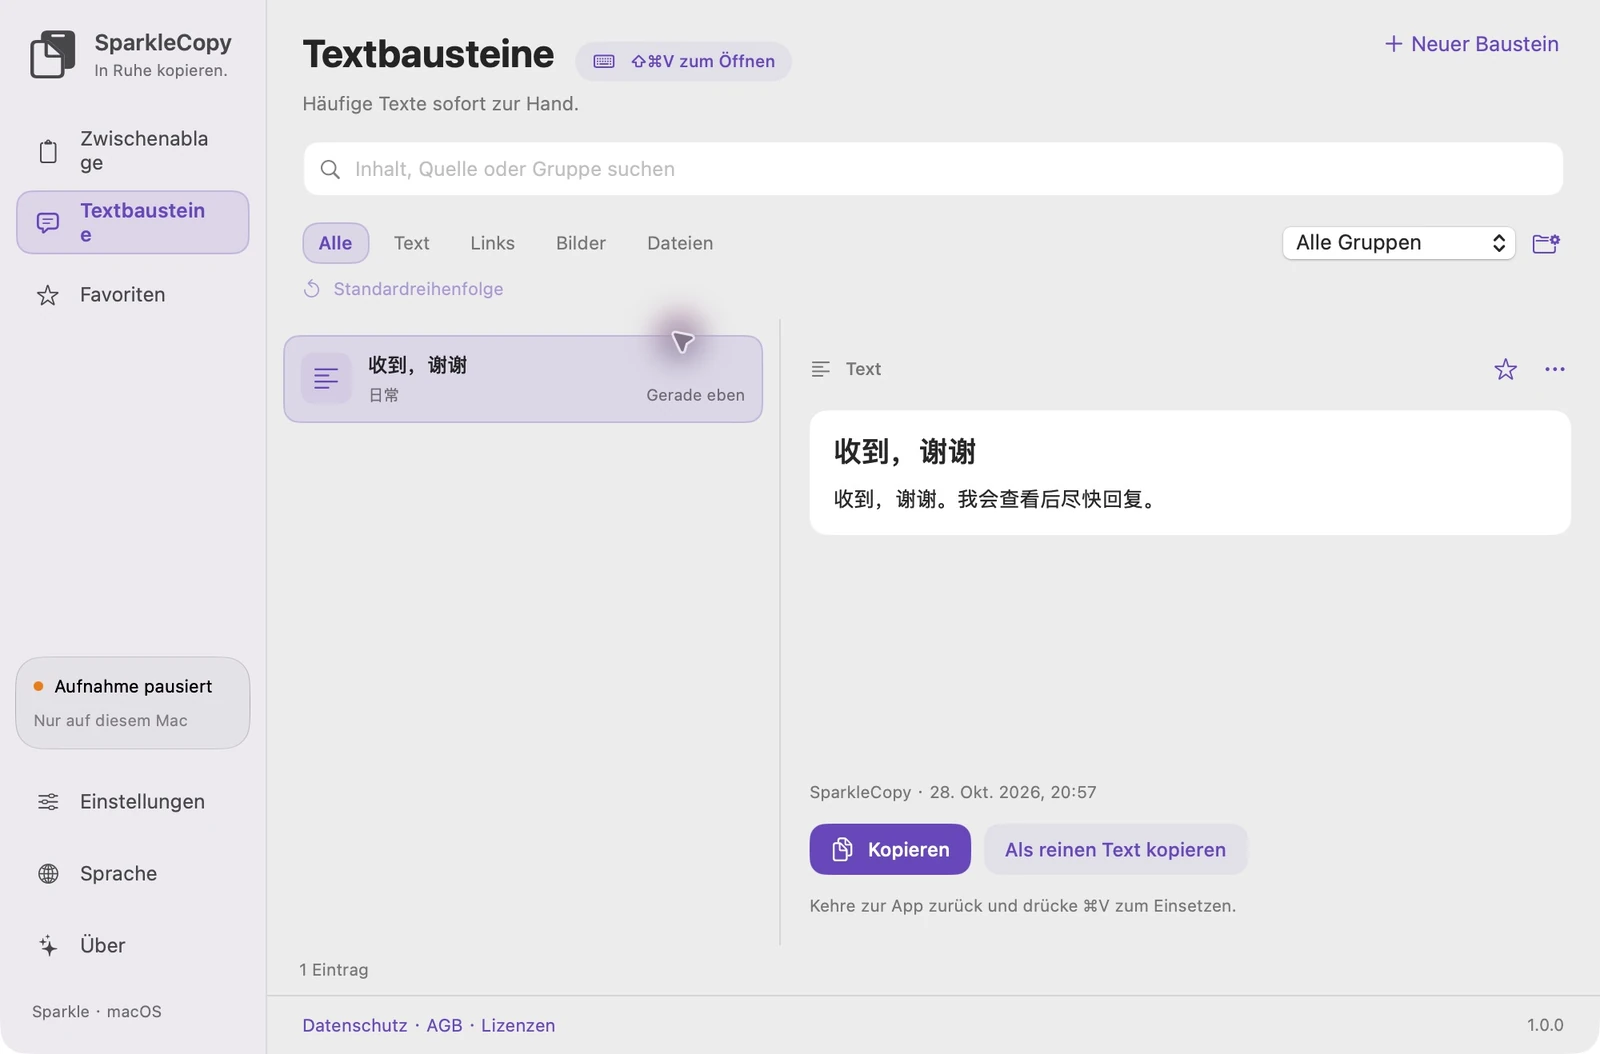This screenshot has width=1600, height=1054.
Task: Open the three-dot more options menu
Action: click(x=1555, y=370)
